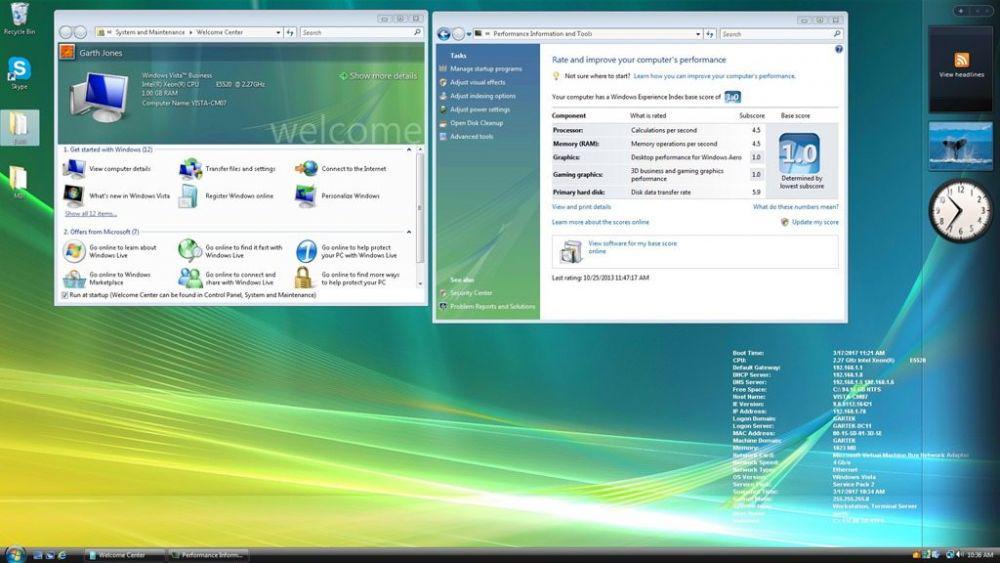Click Show more details in Welcome Center
Screen dimensions: 1000x563
[x=378, y=76]
